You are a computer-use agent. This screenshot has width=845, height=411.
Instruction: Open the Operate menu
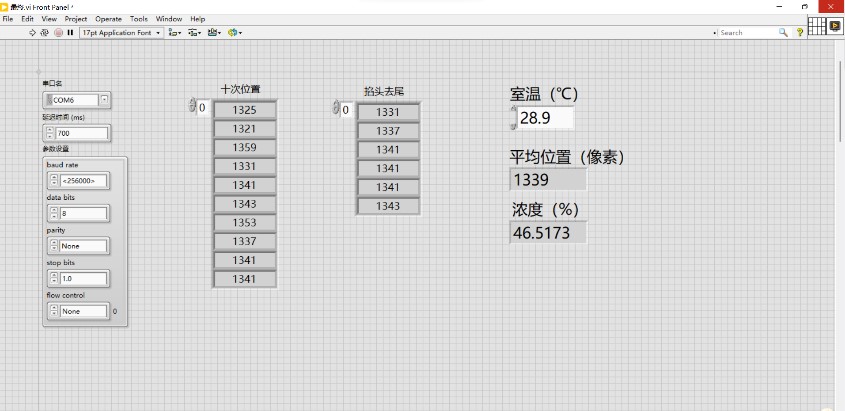(108, 19)
